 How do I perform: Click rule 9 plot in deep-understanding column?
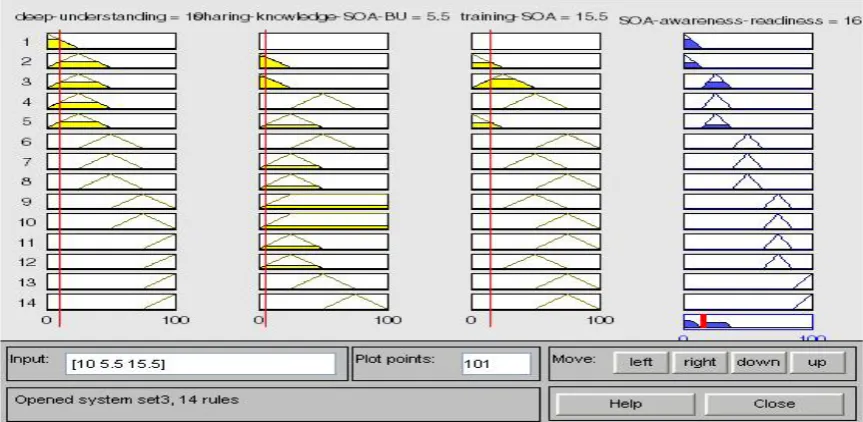pyautogui.click(x=112, y=202)
